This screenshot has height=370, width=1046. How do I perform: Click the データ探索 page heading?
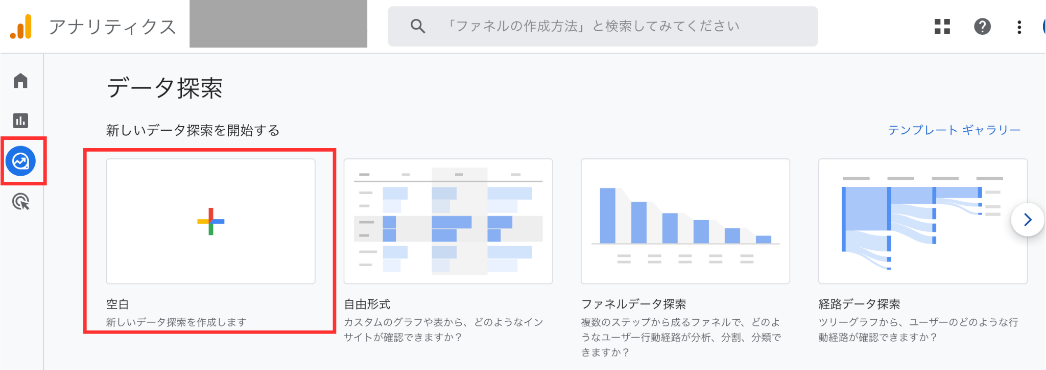pos(164,89)
